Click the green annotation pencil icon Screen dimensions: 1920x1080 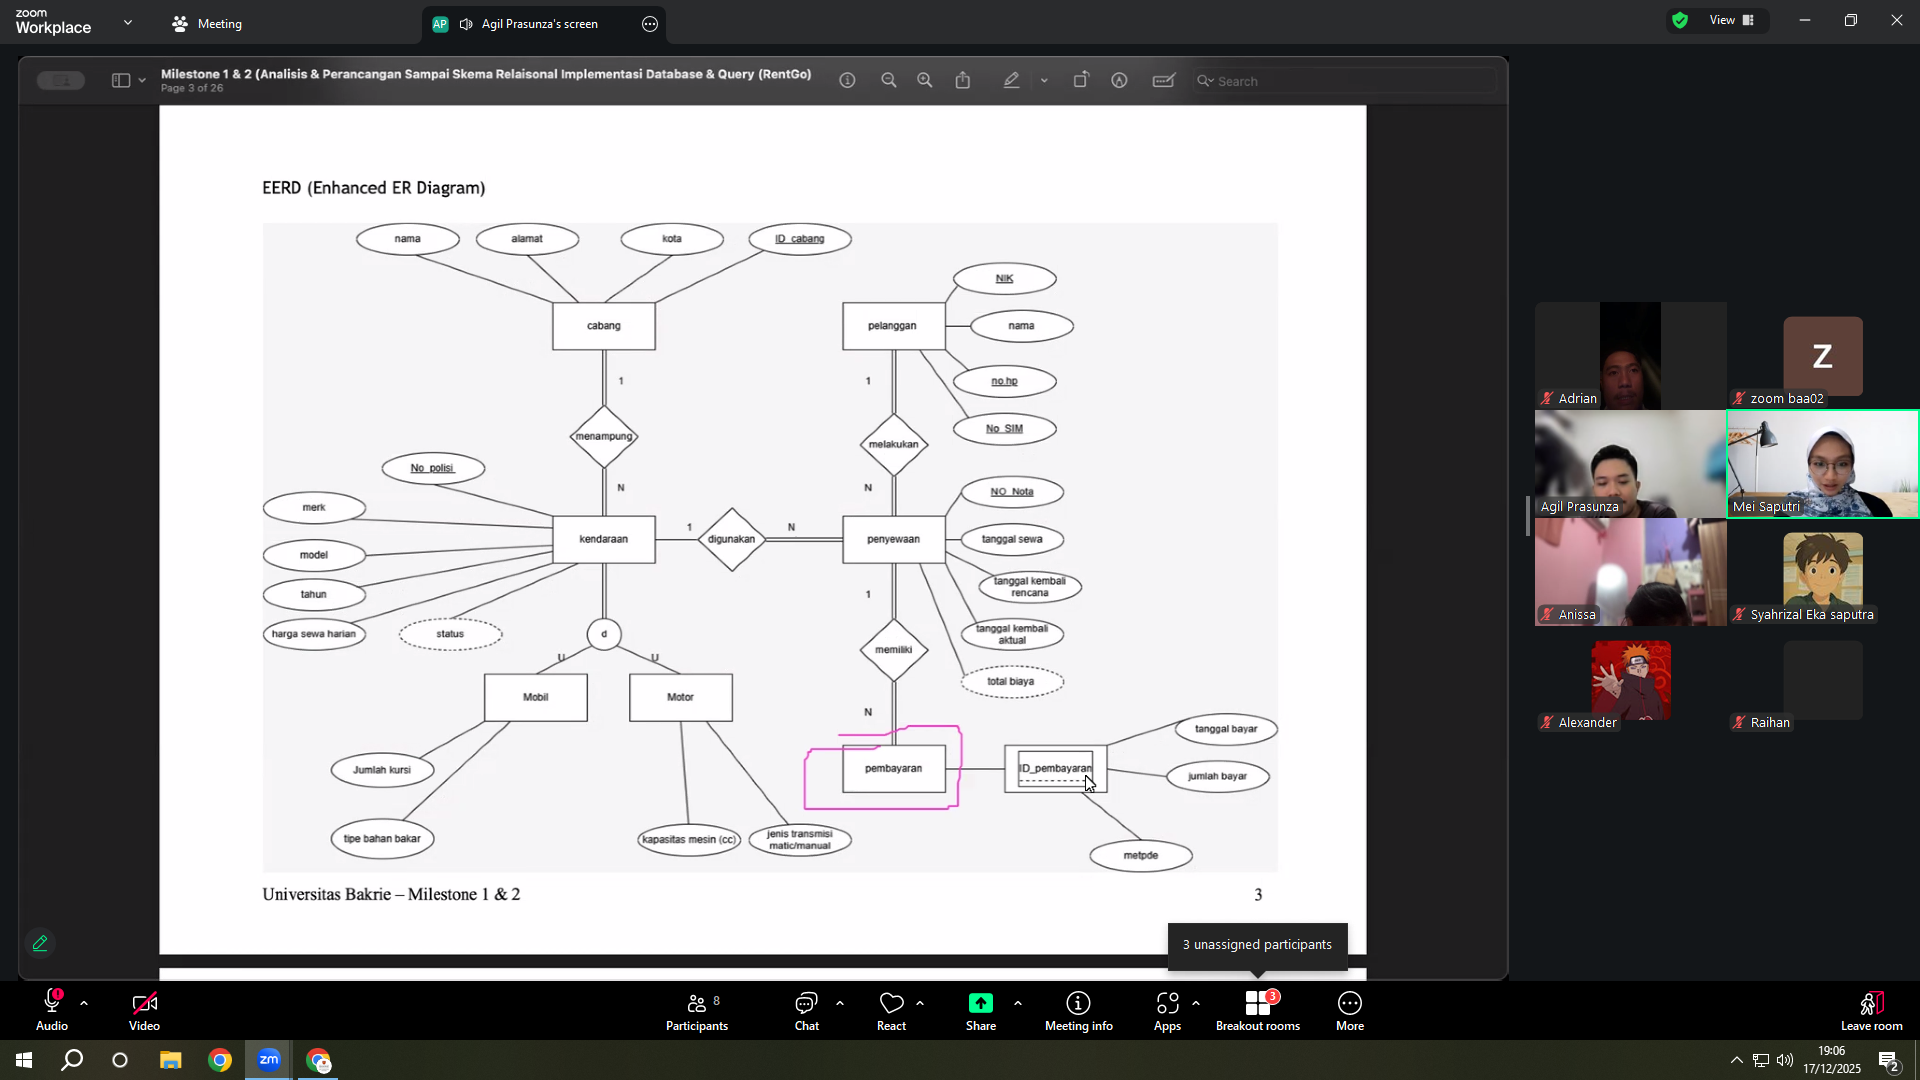tap(40, 943)
